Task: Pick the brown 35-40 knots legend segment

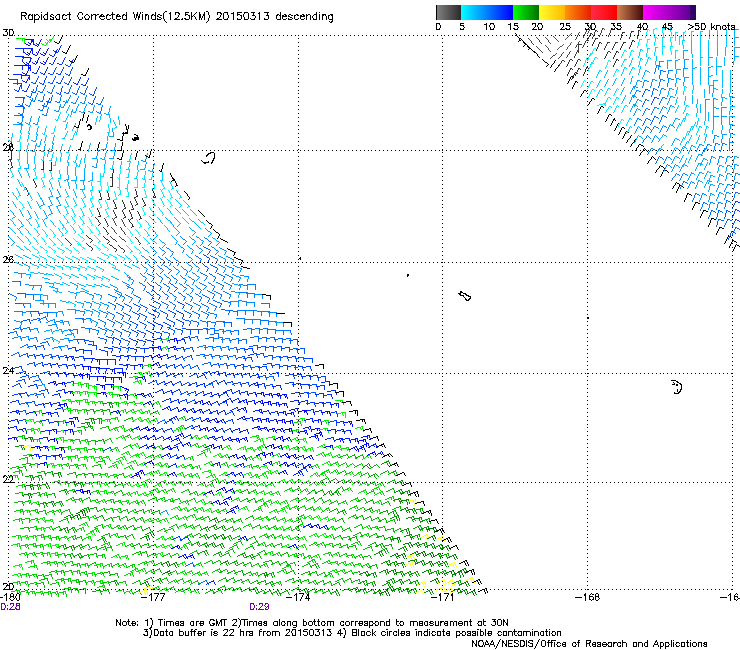Action: [630, 12]
